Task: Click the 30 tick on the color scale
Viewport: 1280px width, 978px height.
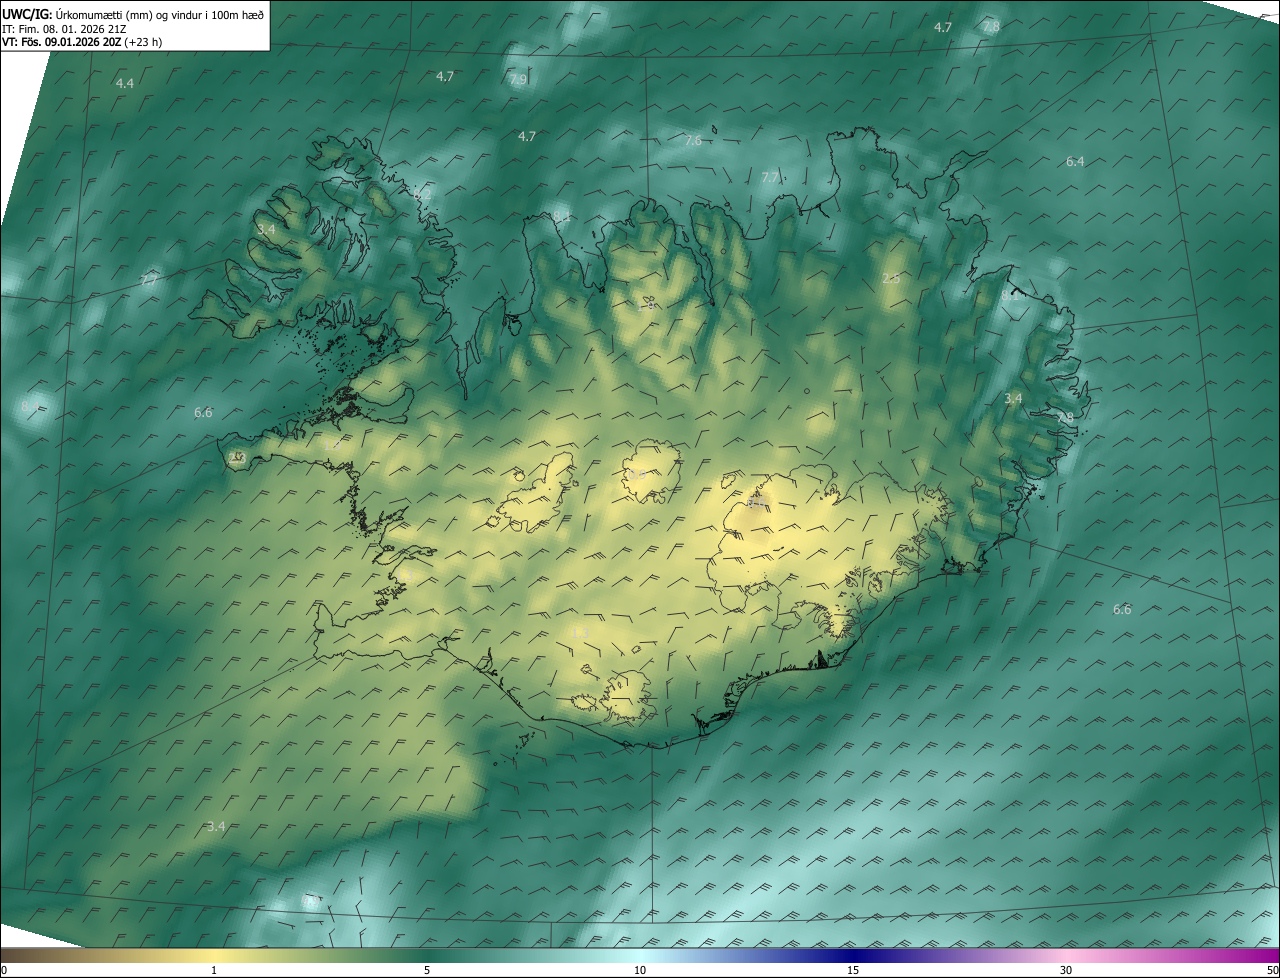Action: (1066, 970)
